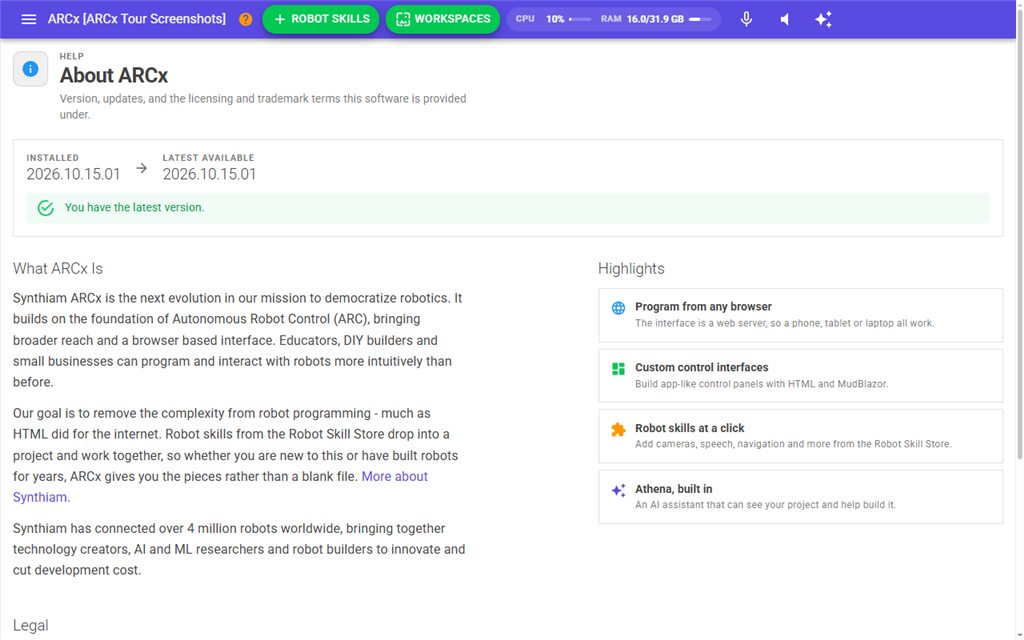Image resolution: width=1024 pixels, height=640 pixels.
Task: Click the You have the latest version message
Action: point(135,208)
